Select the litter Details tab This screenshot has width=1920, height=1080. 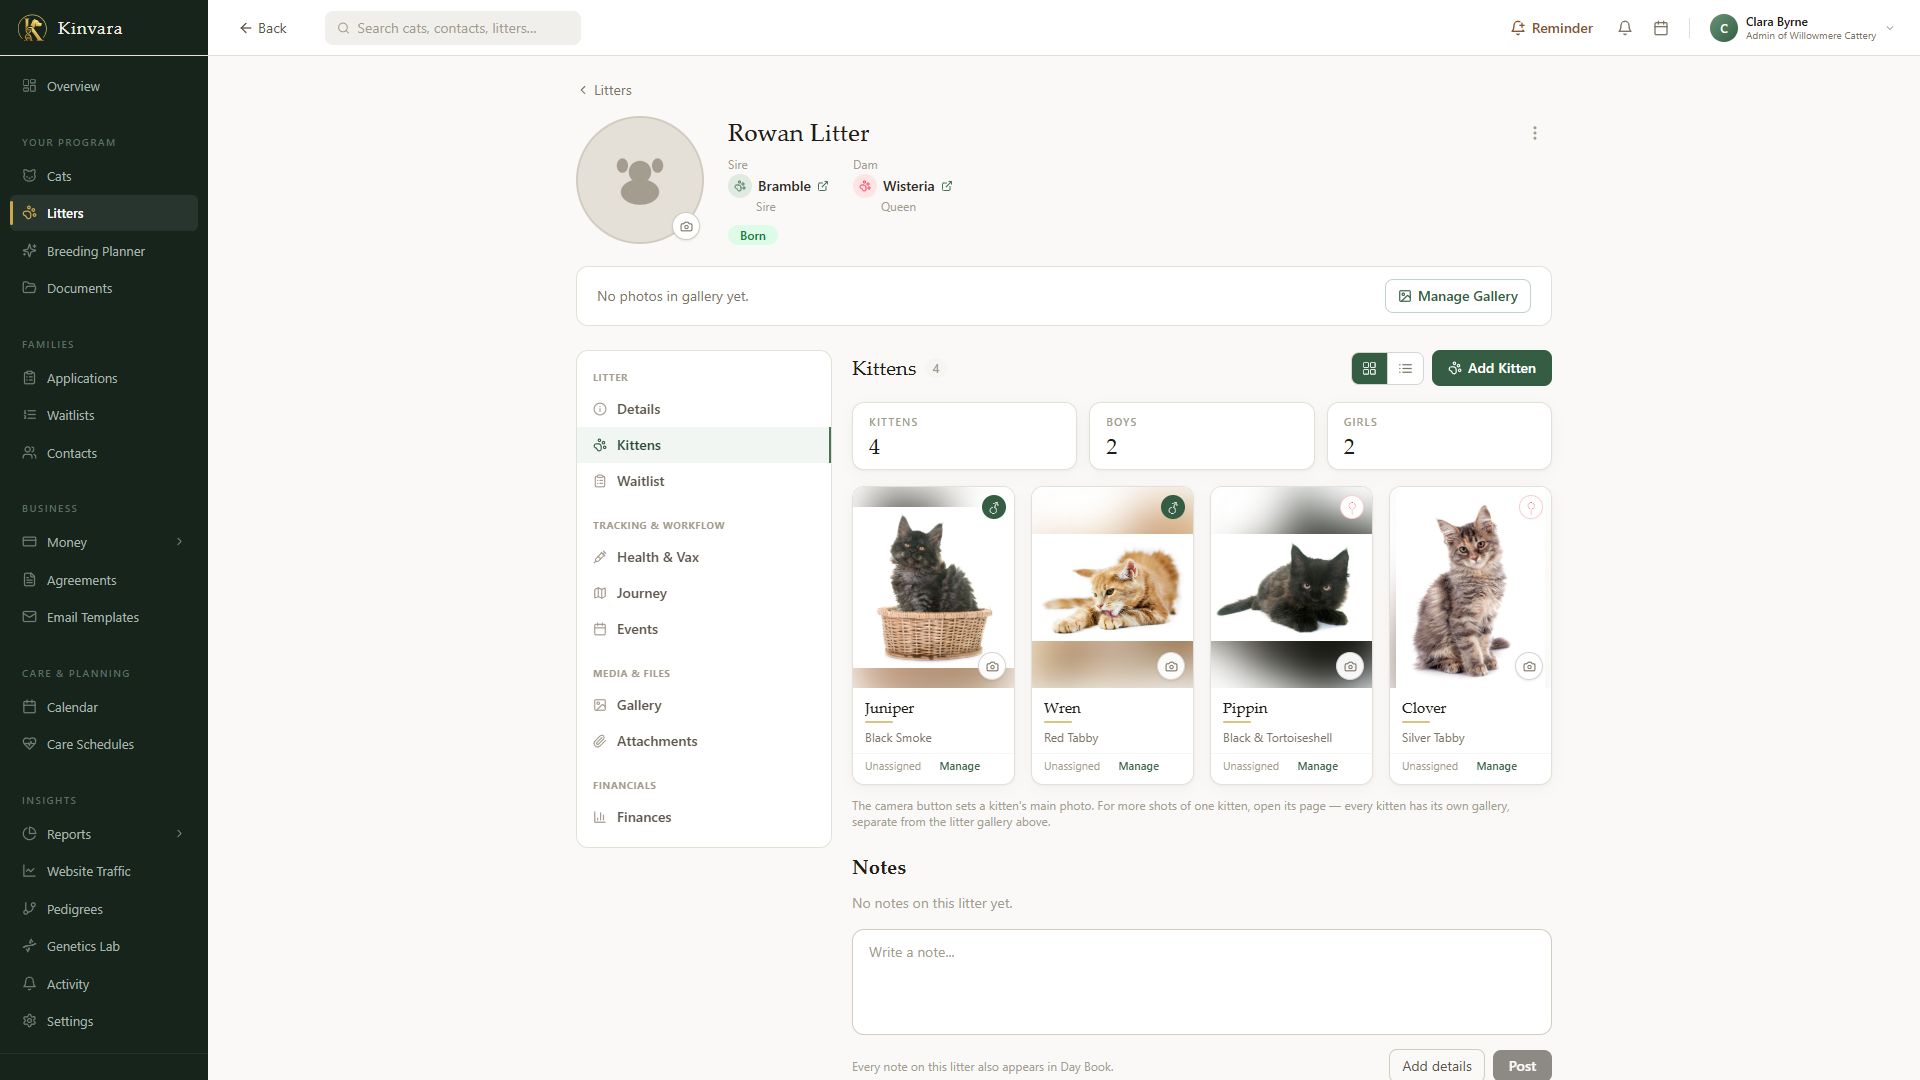point(703,409)
